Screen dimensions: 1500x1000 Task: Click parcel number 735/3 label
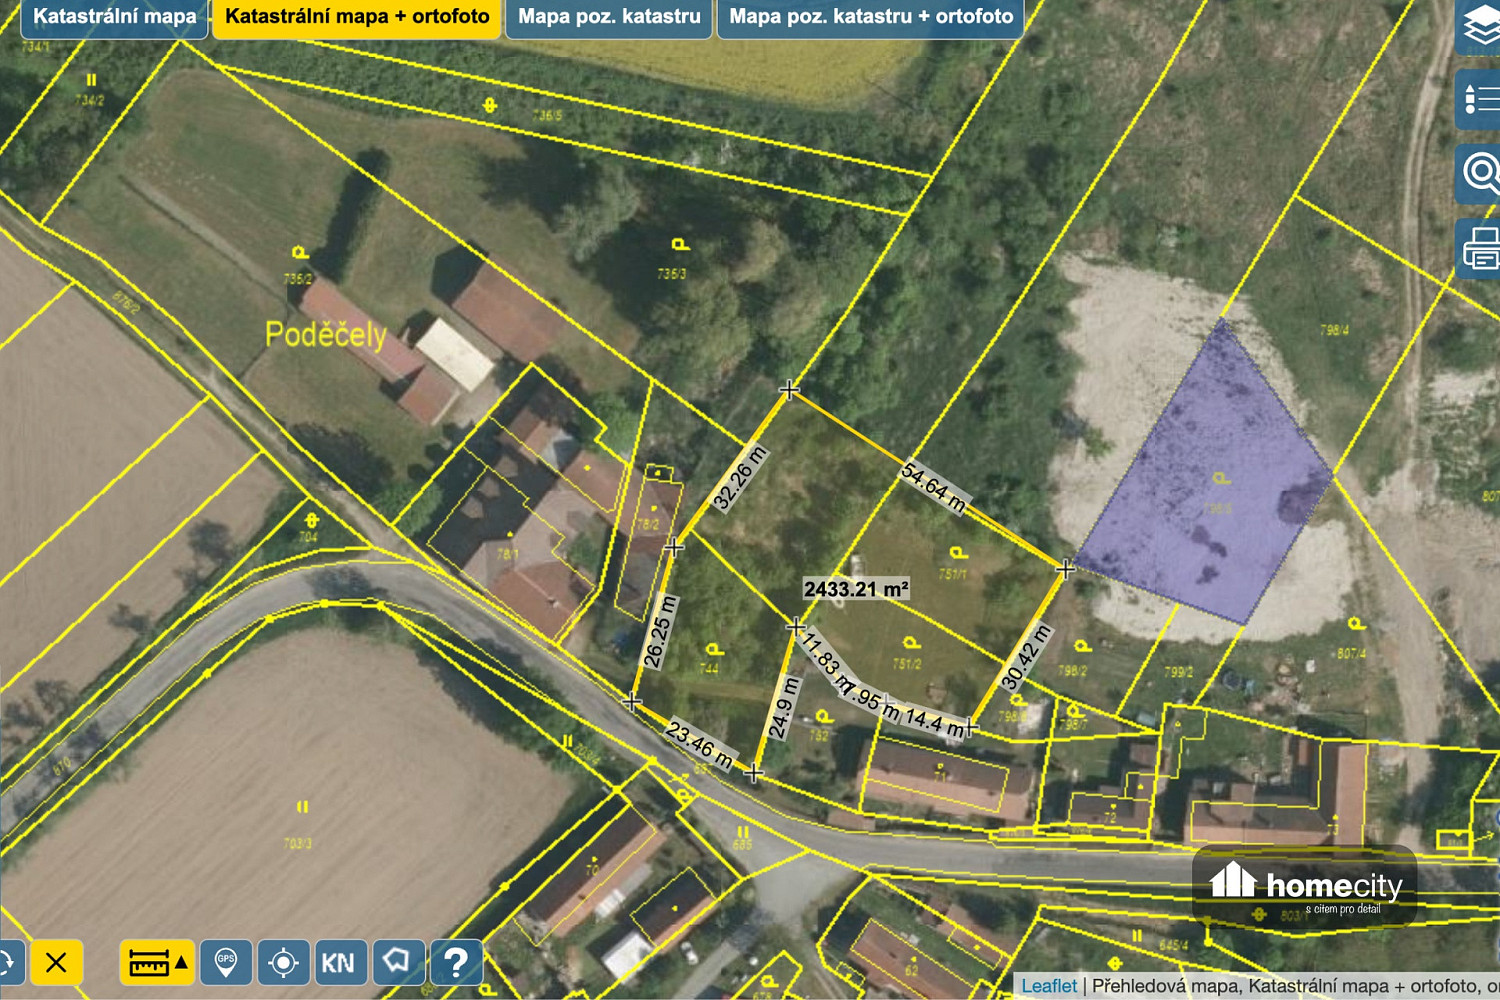pos(672,273)
